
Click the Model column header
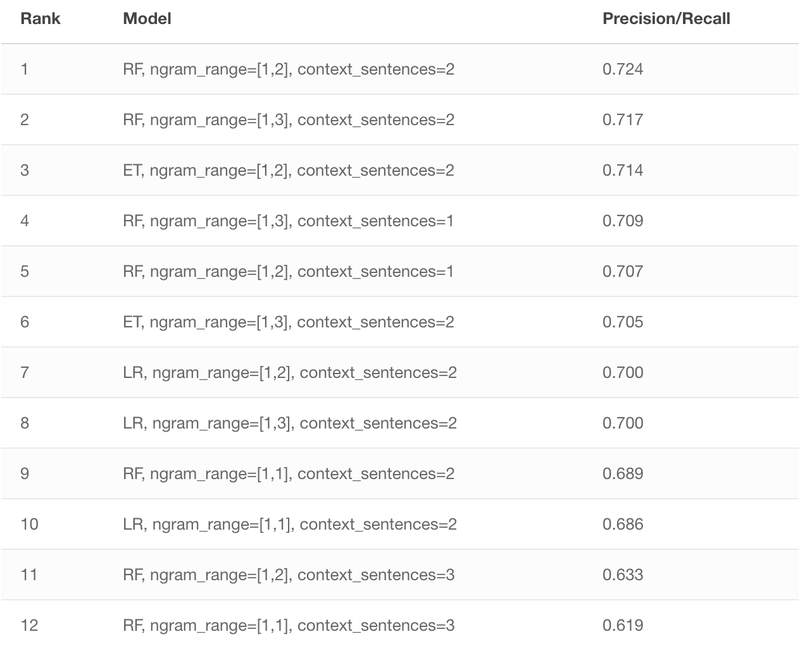pyautogui.click(x=147, y=19)
